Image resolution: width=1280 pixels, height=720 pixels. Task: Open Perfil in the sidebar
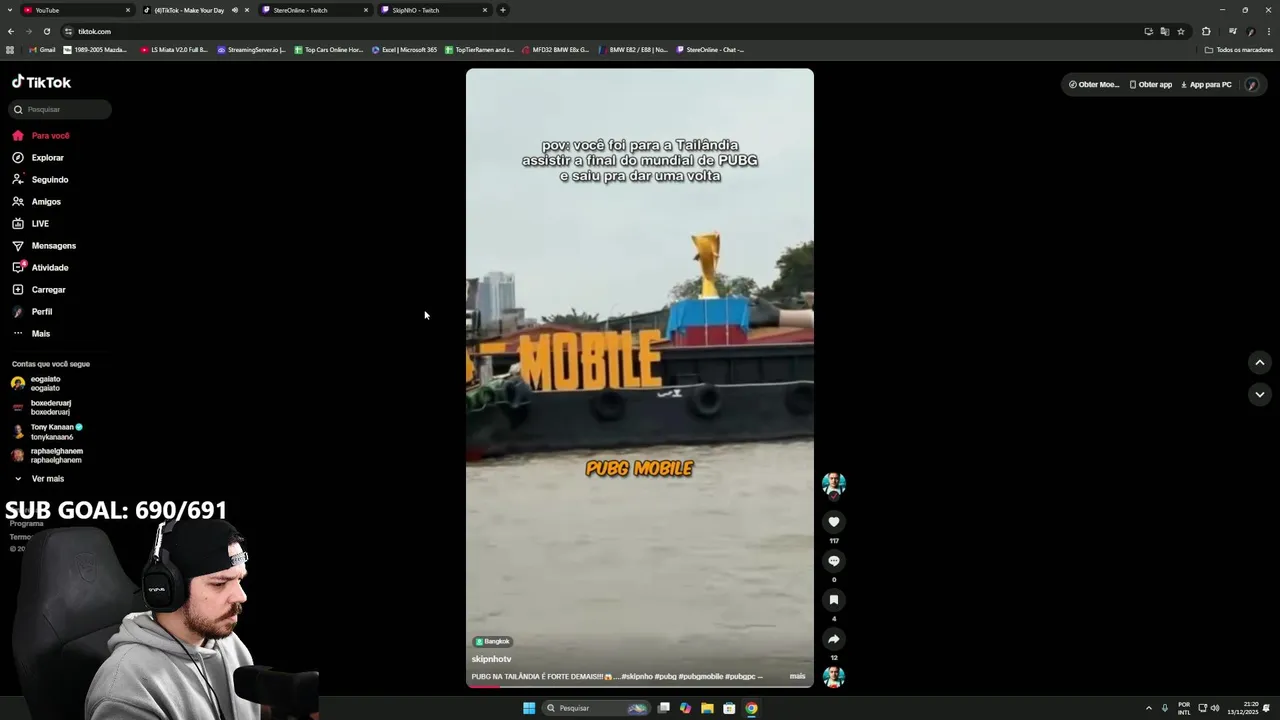(32, 312)
